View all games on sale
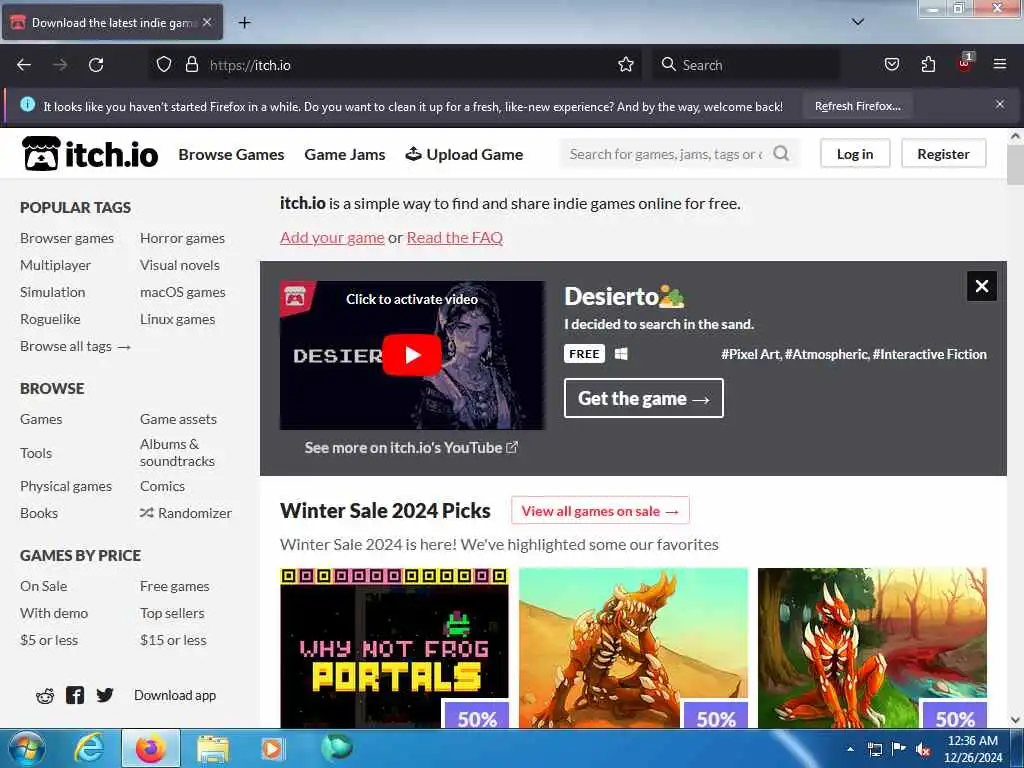The width and height of the screenshot is (1024, 768). click(x=600, y=511)
